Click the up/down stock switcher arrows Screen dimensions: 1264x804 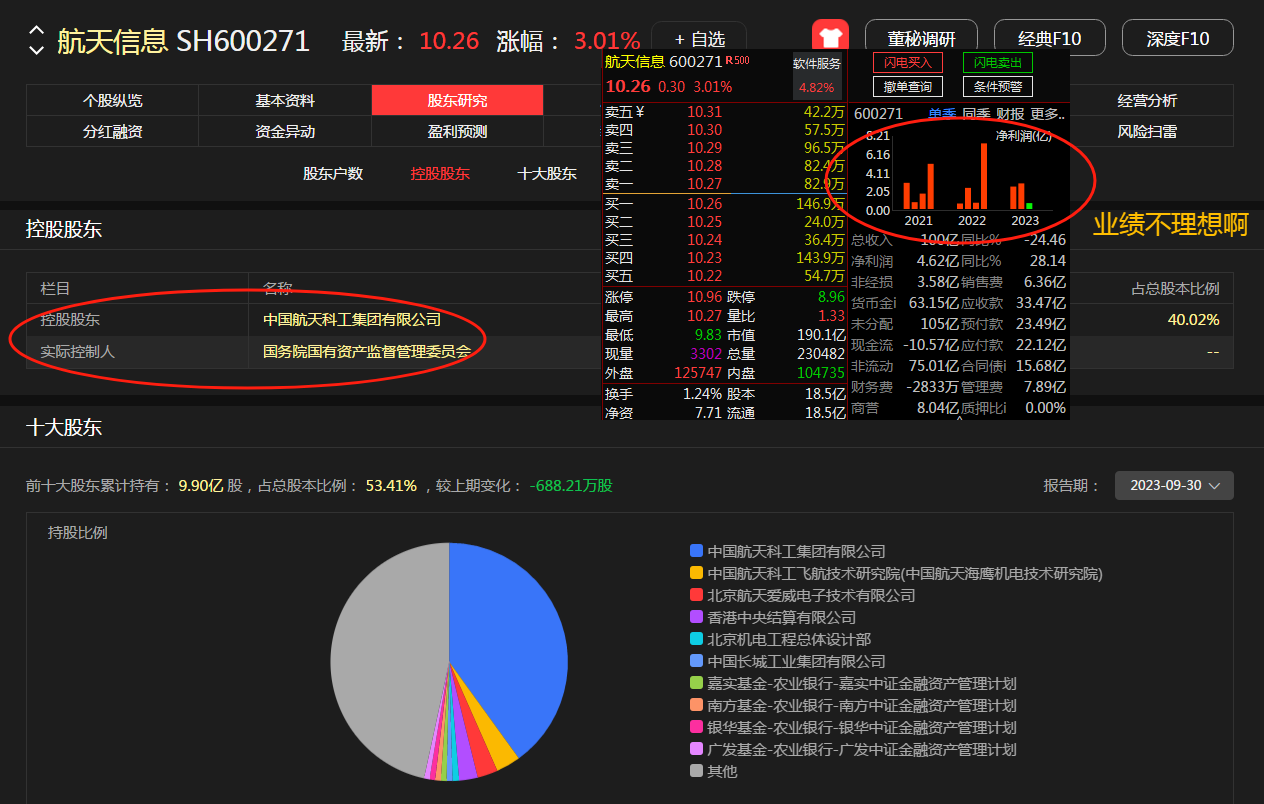36,40
